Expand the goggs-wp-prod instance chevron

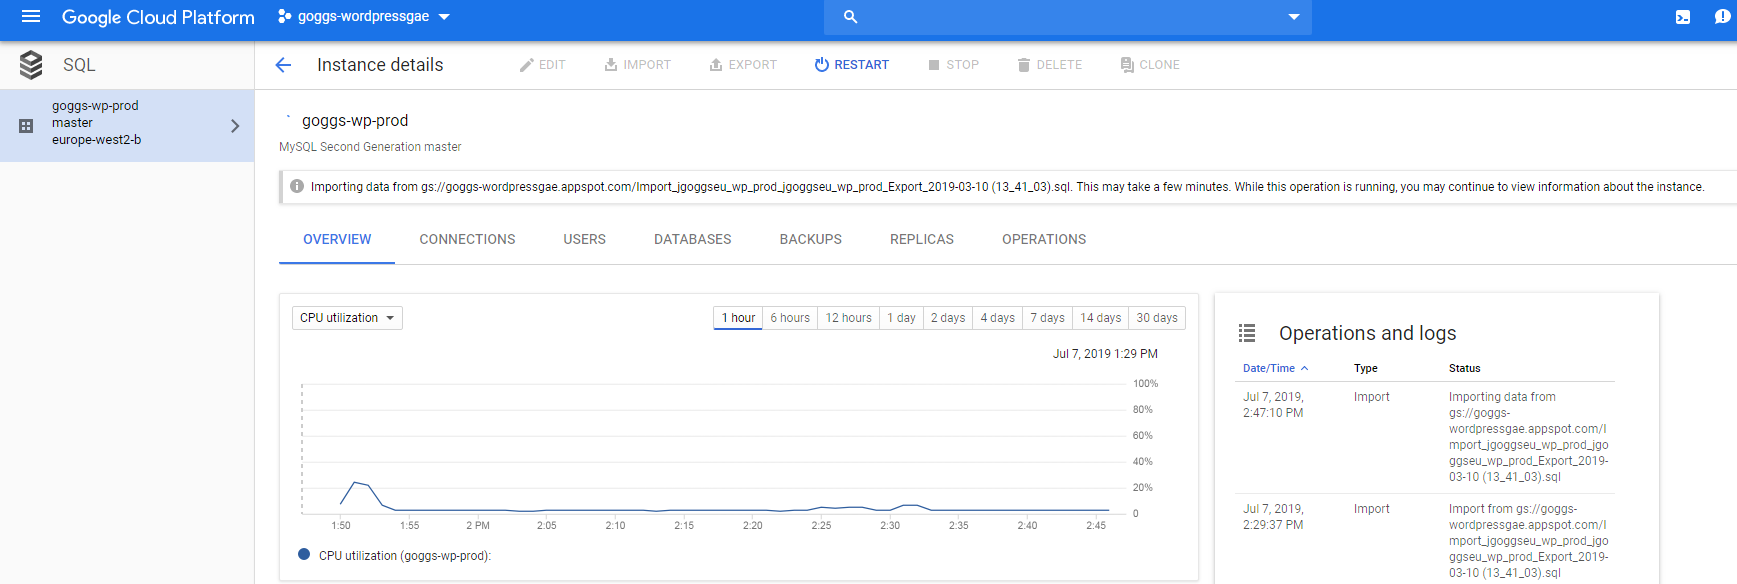pos(235,126)
